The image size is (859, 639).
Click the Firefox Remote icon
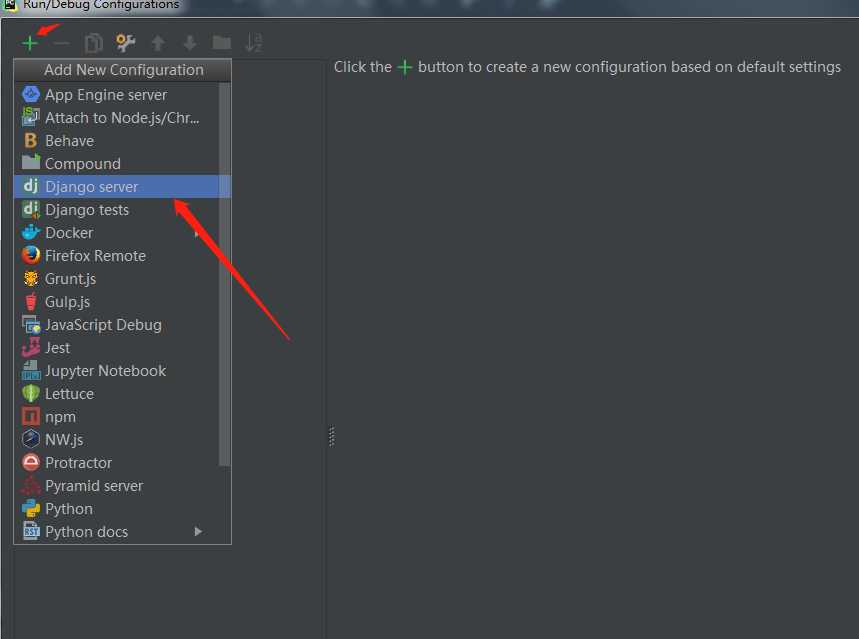tap(31, 255)
